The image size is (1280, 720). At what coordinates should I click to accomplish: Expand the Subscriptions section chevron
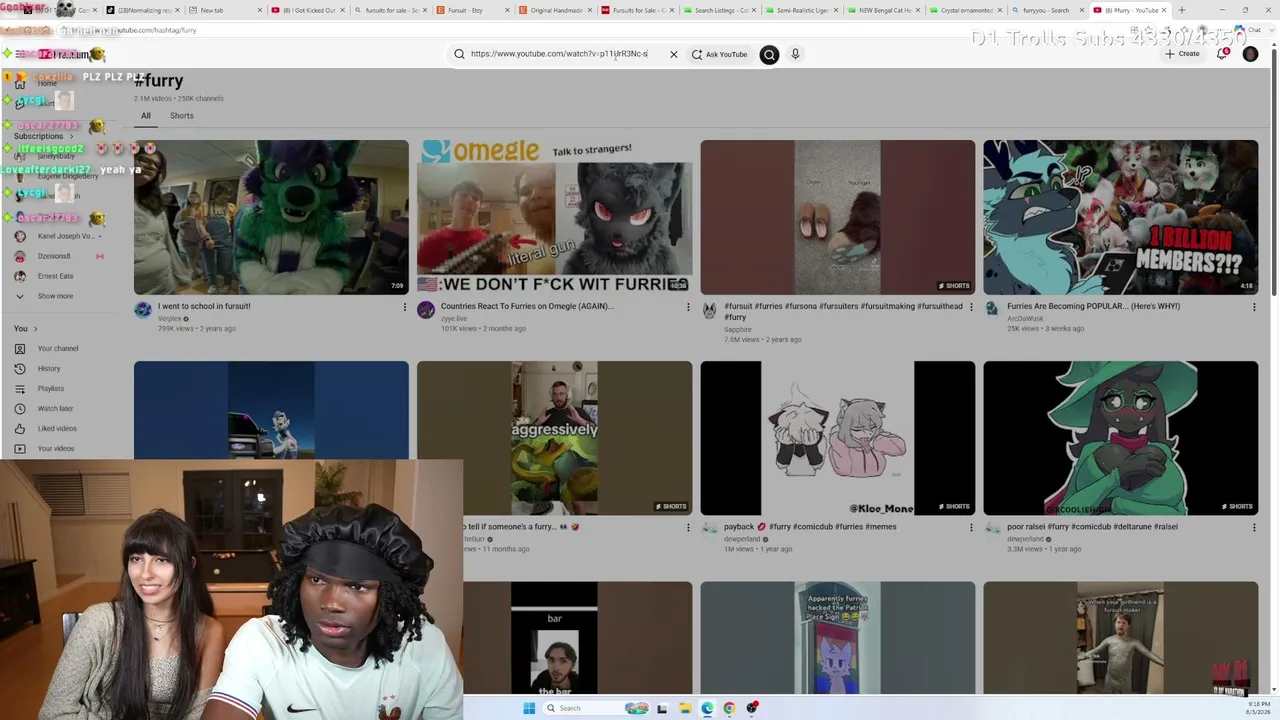pyautogui.click(x=71, y=136)
